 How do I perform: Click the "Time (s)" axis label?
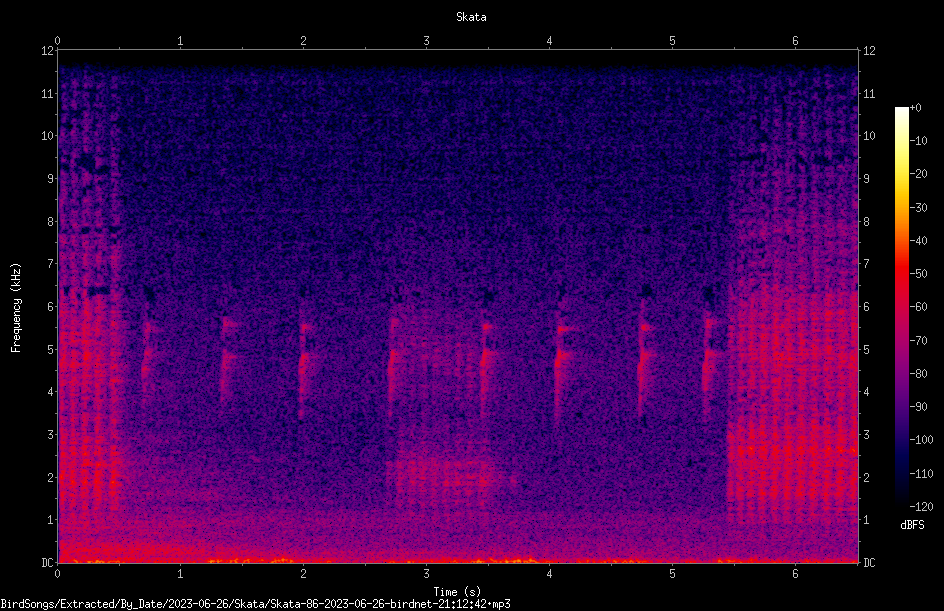tap(457, 592)
